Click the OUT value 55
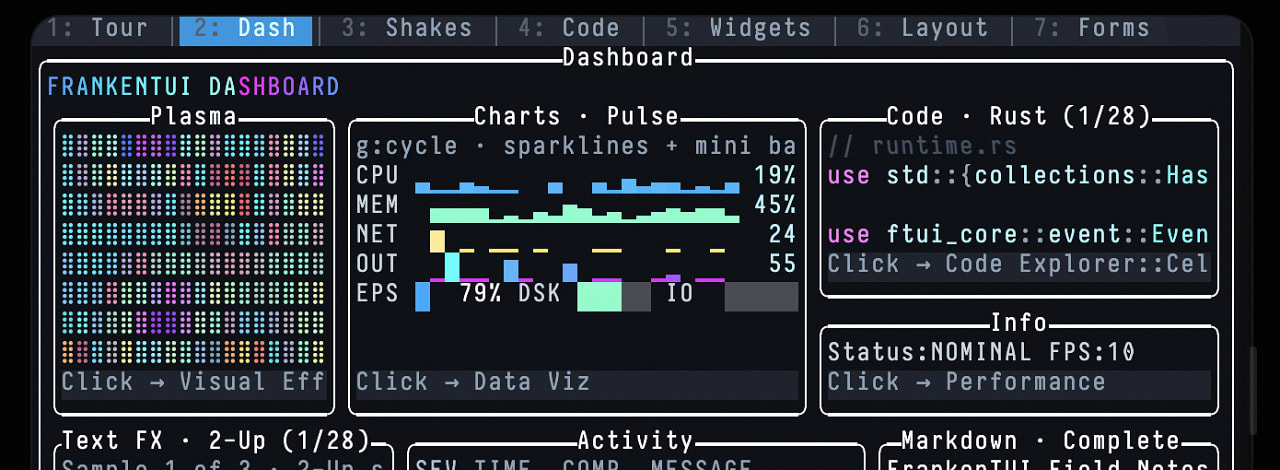Viewport: 1280px width, 470px height. (x=783, y=264)
